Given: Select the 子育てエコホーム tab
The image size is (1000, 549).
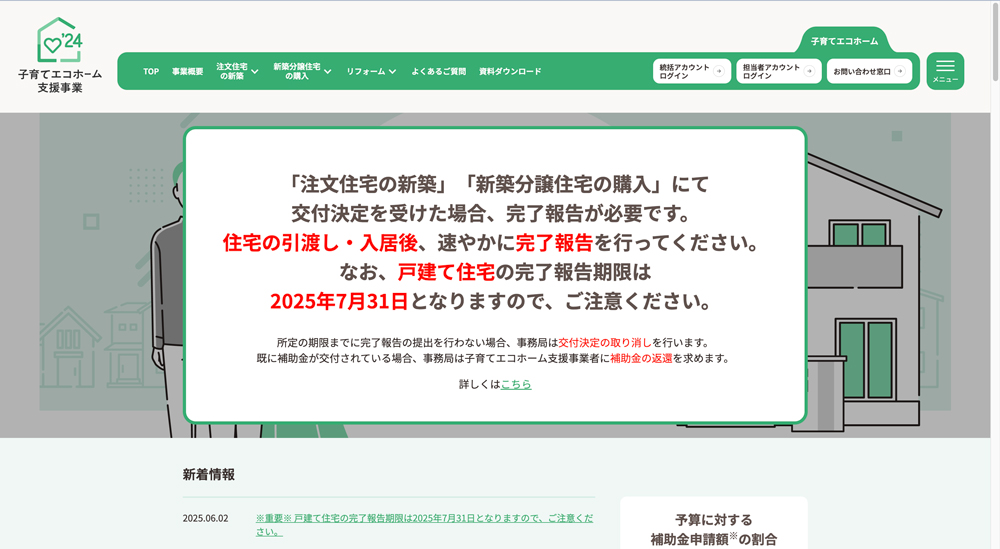Looking at the screenshot, I should point(844,41).
